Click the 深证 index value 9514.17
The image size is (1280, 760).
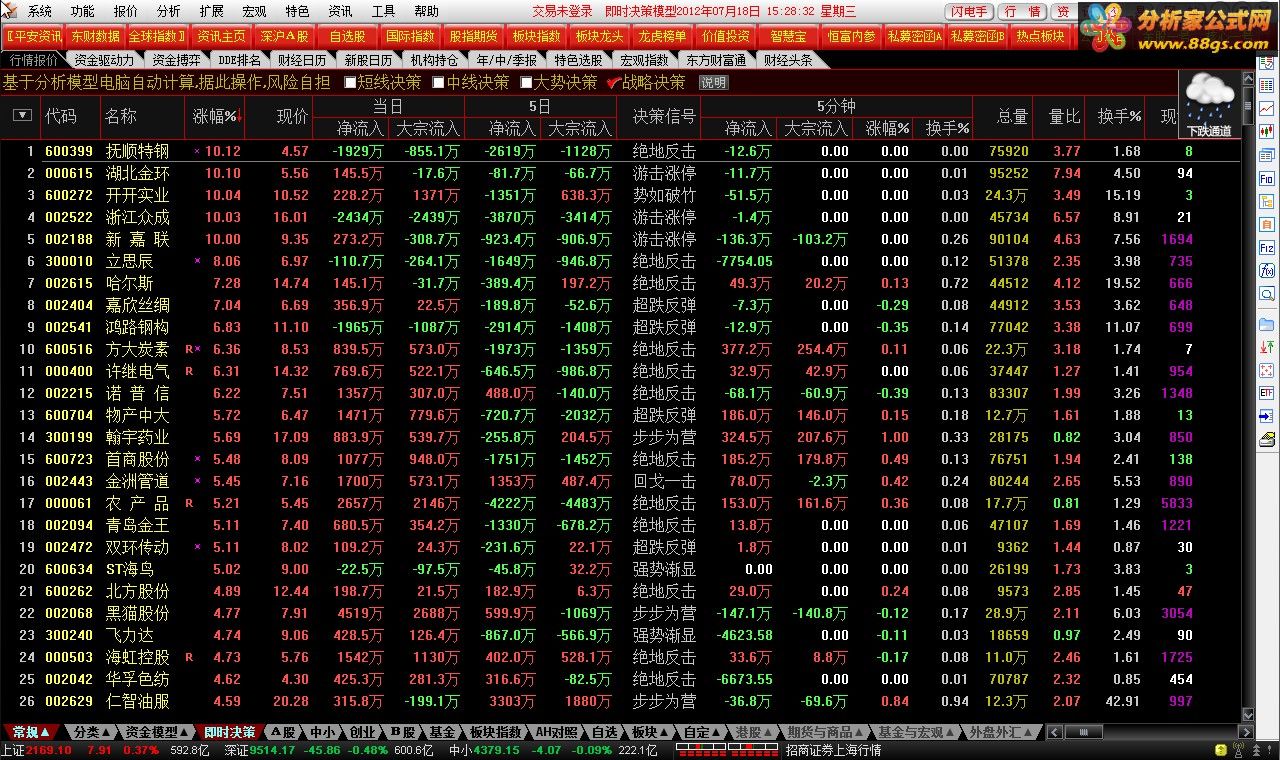point(273,751)
